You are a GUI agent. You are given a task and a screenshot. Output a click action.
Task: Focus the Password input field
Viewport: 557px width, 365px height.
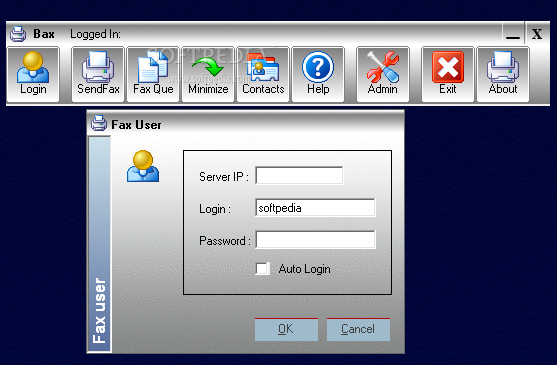point(315,240)
